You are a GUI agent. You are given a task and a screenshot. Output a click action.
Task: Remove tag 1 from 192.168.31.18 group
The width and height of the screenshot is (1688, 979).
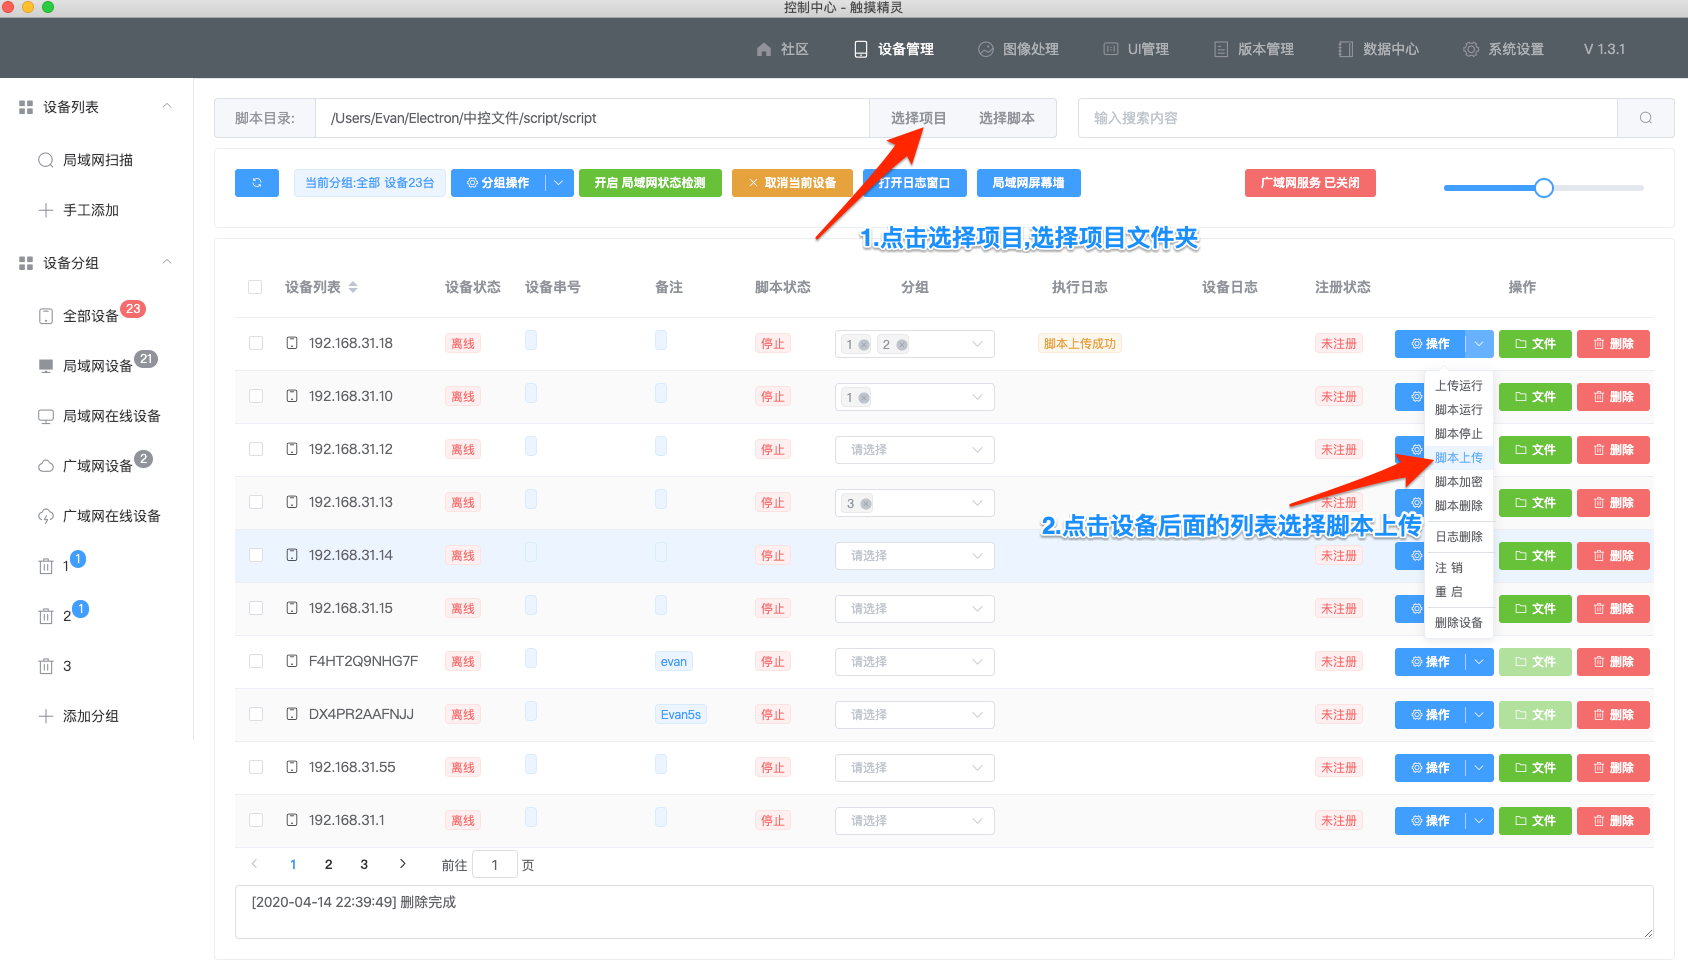pyautogui.click(x=864, y=345)
